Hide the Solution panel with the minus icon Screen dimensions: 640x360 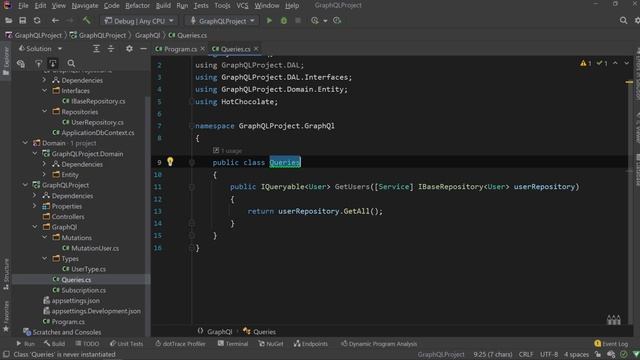point(143,49)
